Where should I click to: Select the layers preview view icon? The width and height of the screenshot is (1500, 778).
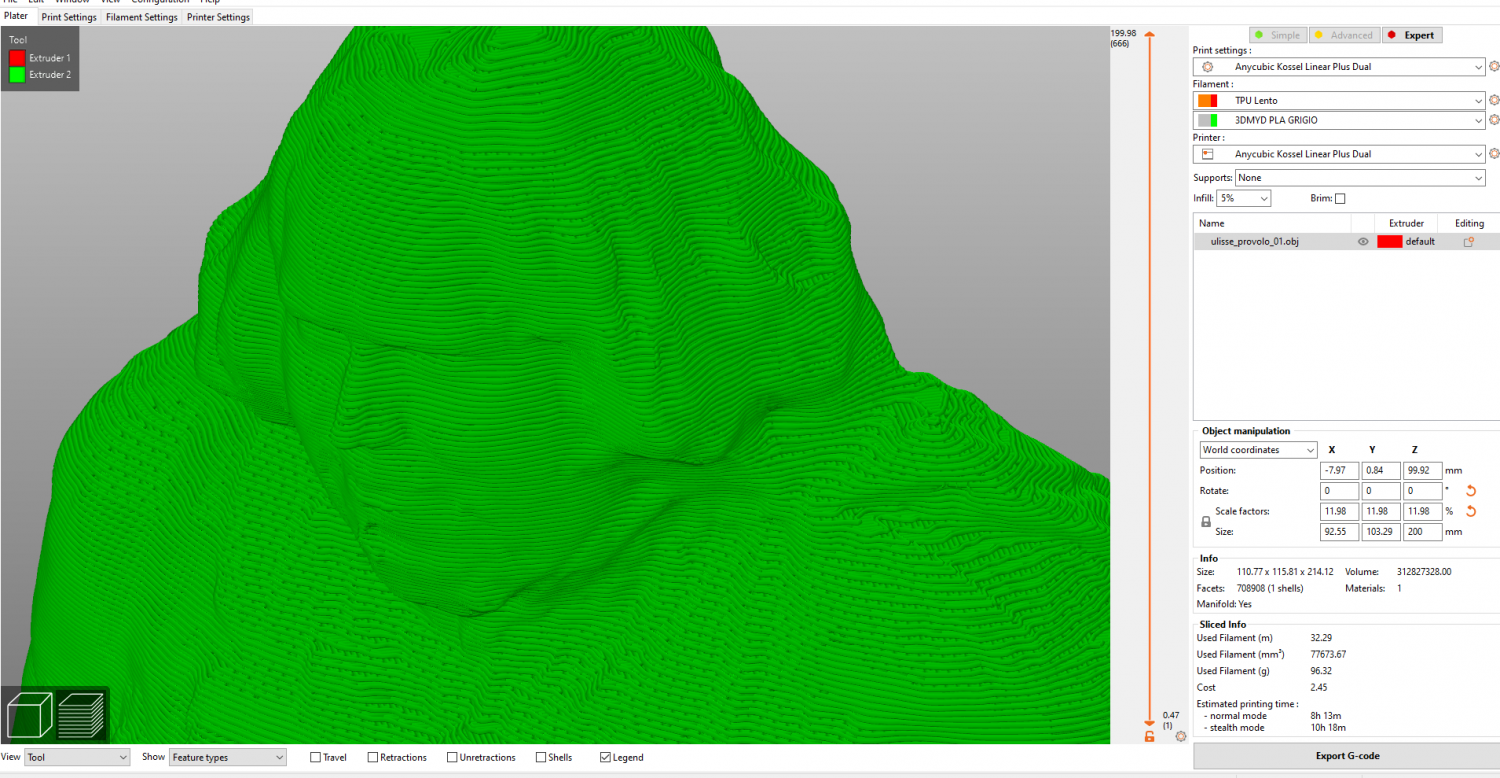click(x=81, y=715)
